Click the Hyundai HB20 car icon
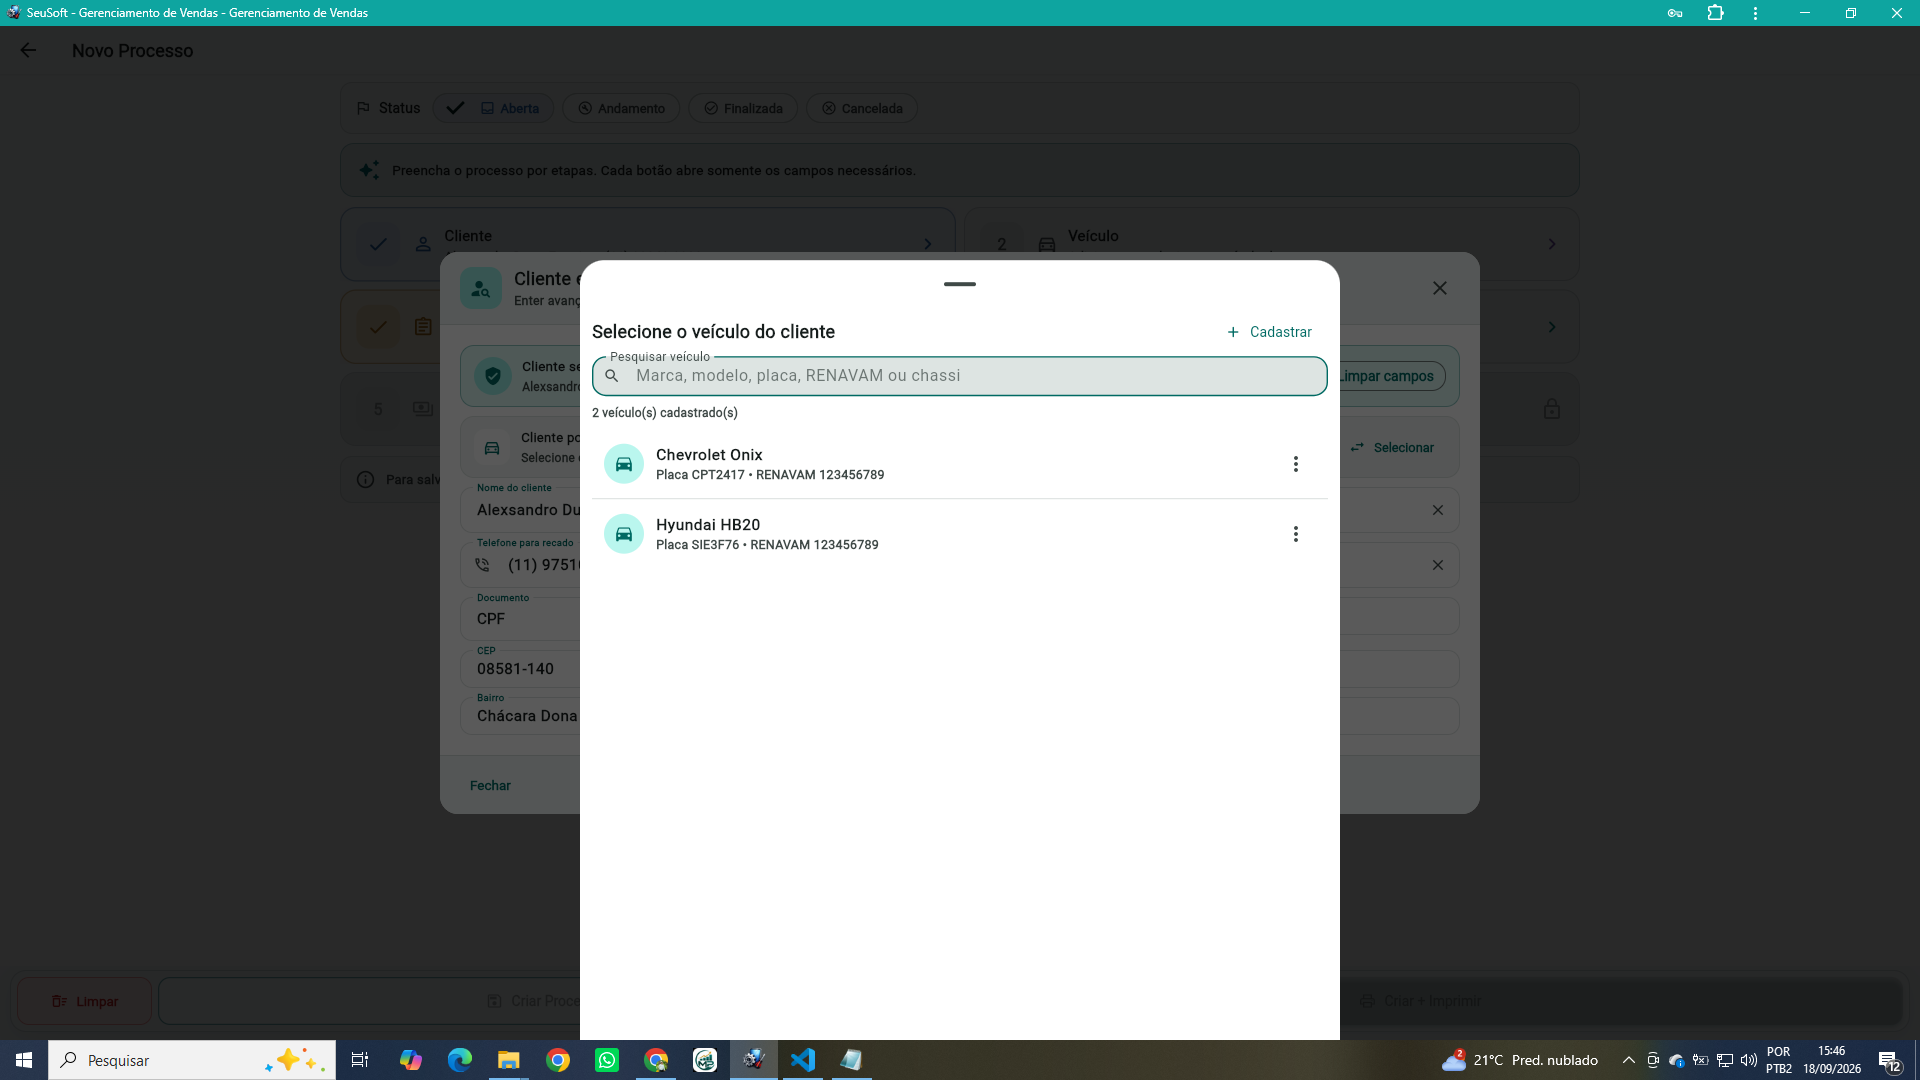 point(624,534)
